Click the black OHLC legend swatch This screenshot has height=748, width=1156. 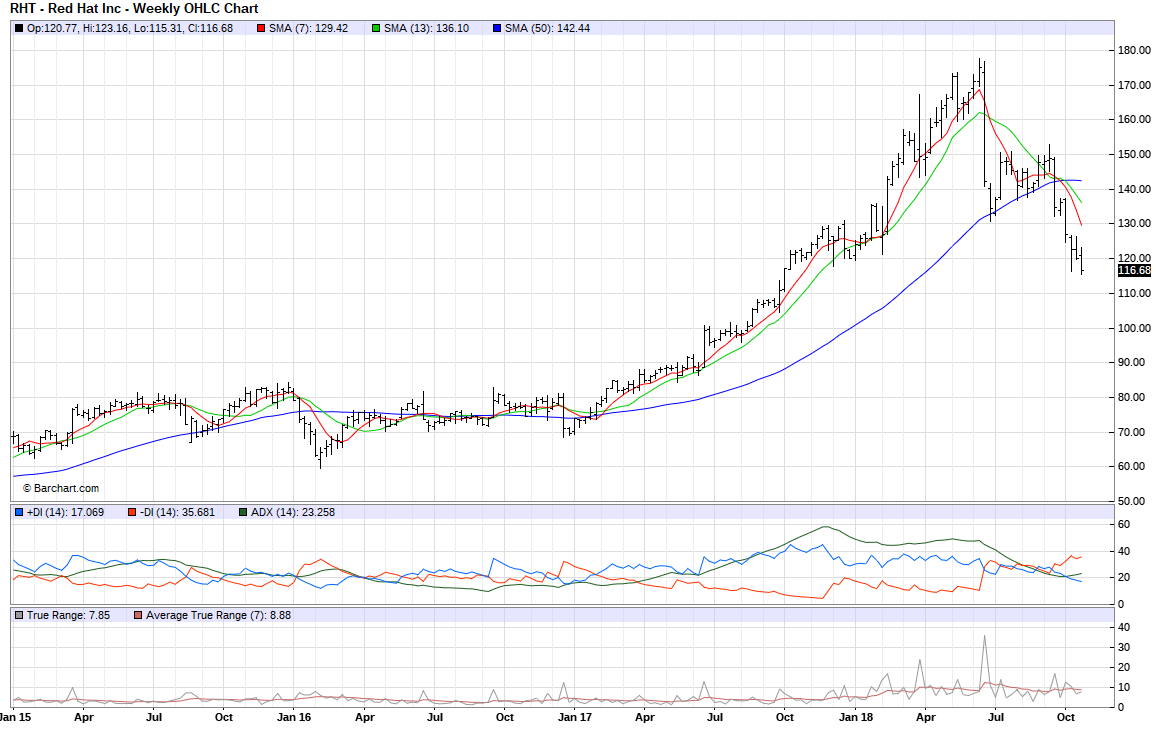tap(19, 29)
